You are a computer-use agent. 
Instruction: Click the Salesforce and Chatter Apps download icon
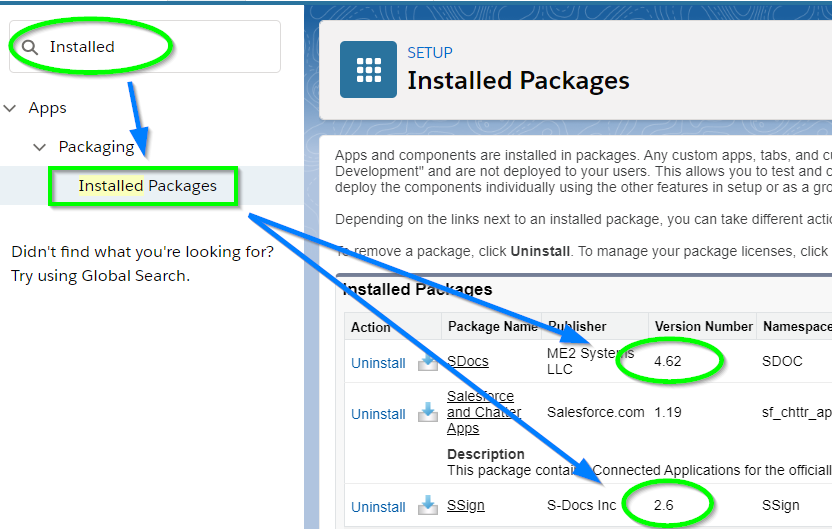pyautogui.click(x=428, y=412)
